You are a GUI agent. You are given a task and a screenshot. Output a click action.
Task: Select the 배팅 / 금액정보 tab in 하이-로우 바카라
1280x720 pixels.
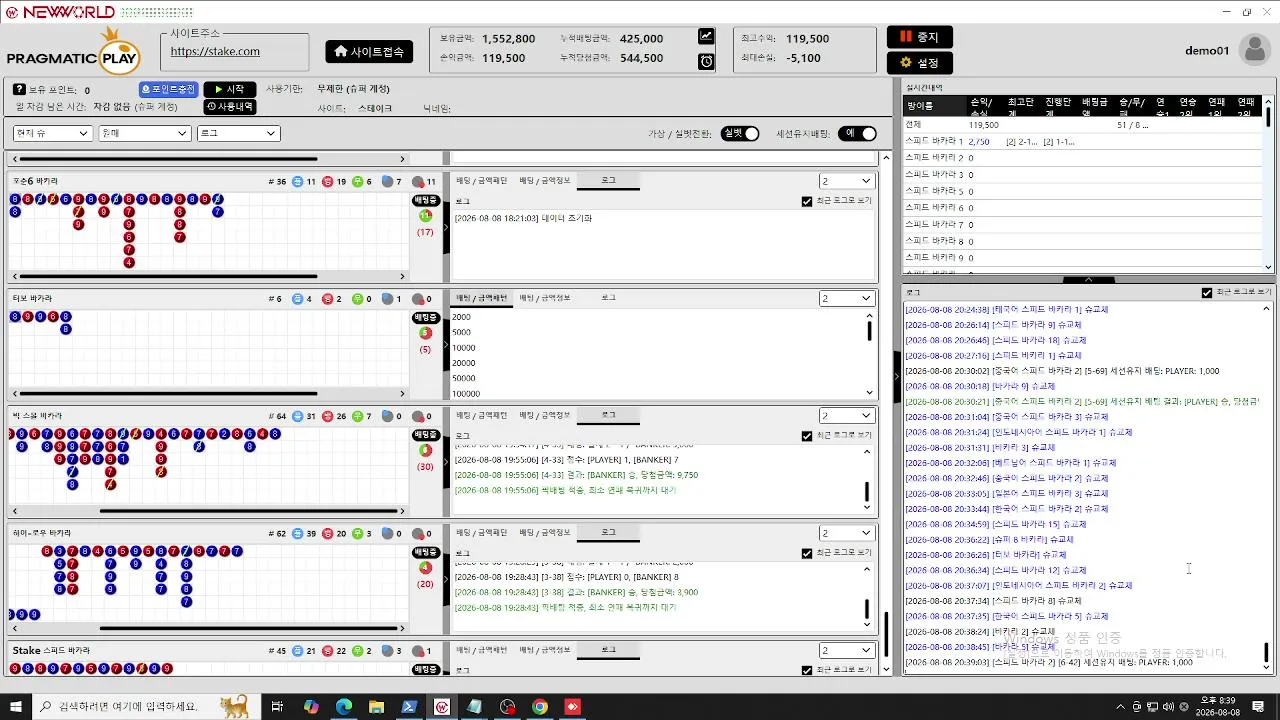545,533
